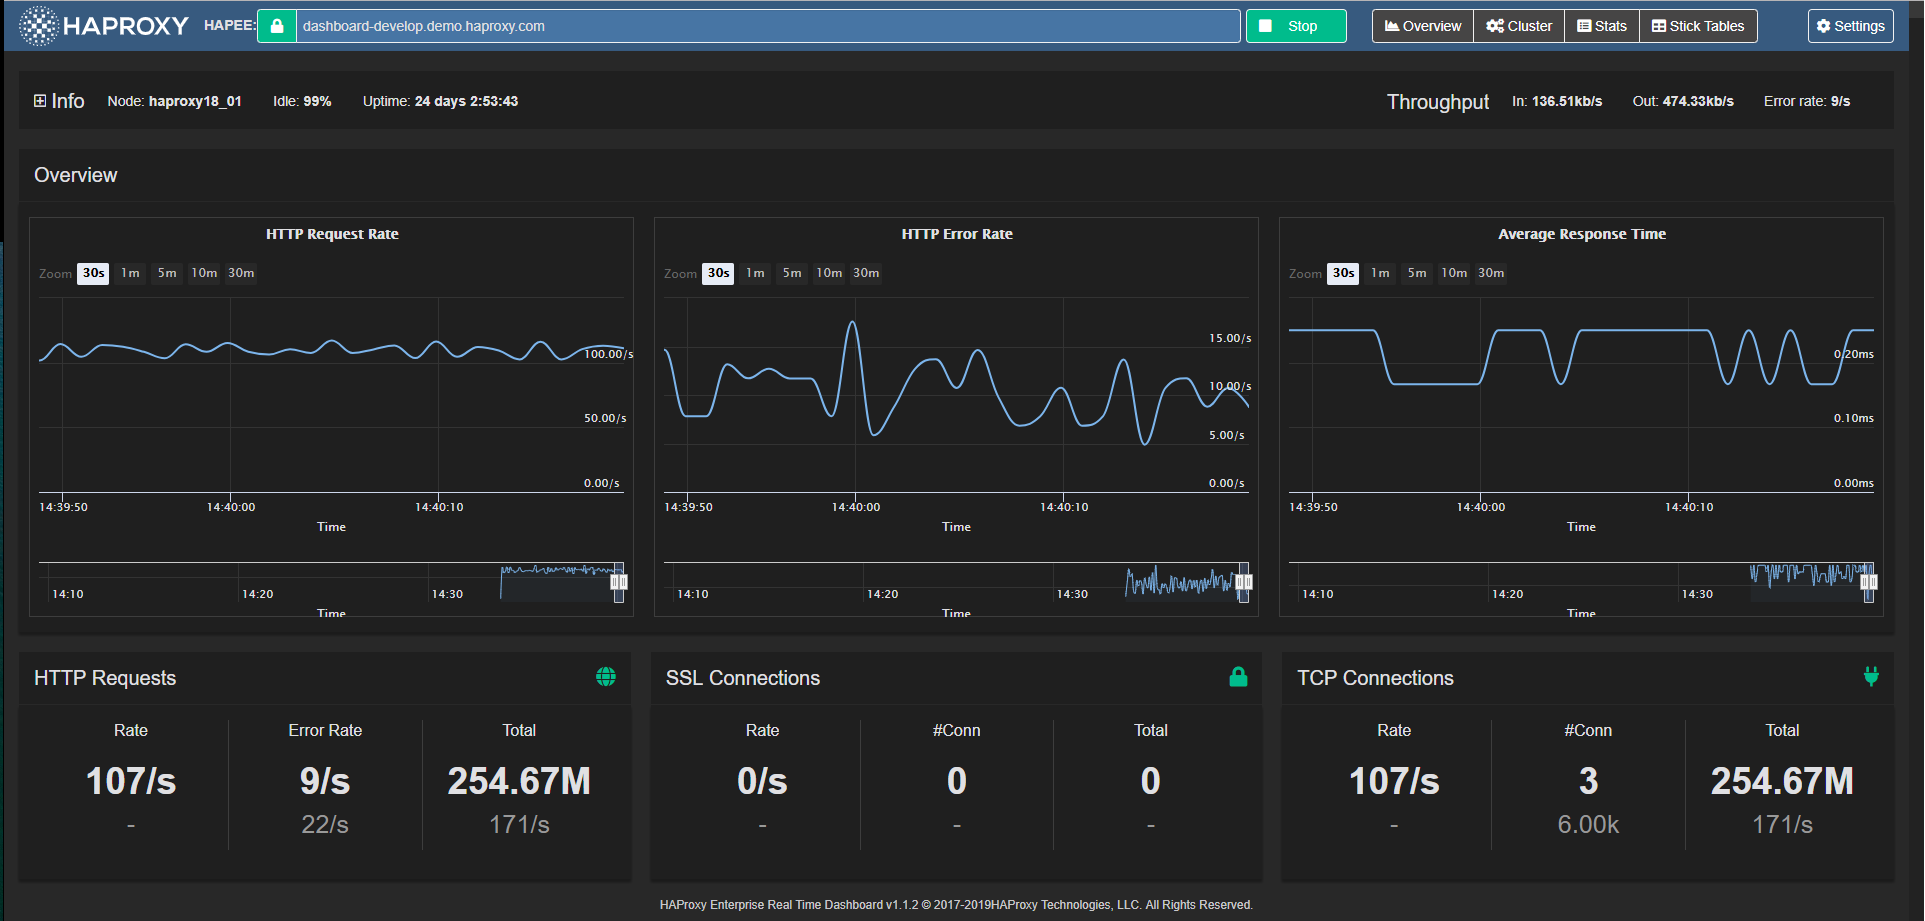Click Average Response Time navigator range handle
This screenshot has height=921, width=1925.
[x=1868, y=582]
